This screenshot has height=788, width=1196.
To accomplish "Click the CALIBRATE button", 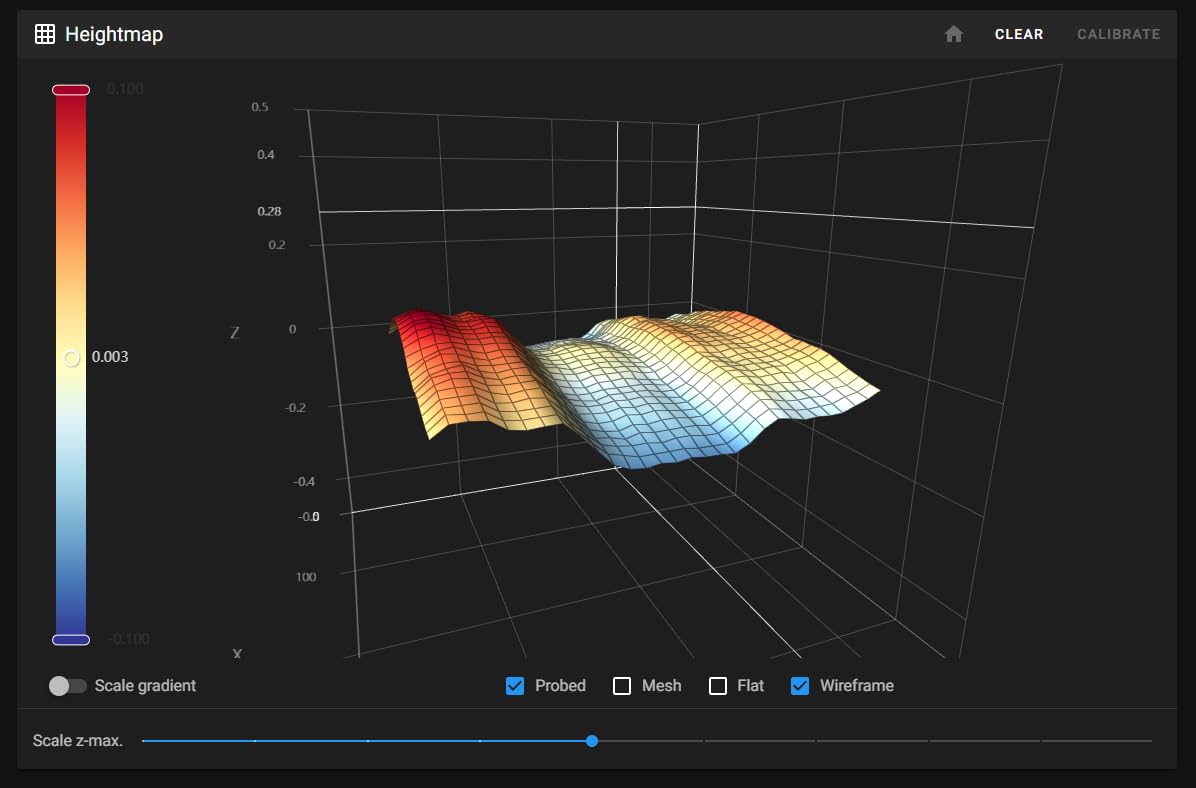I will pyautogui.click(x=1118, y=34).
